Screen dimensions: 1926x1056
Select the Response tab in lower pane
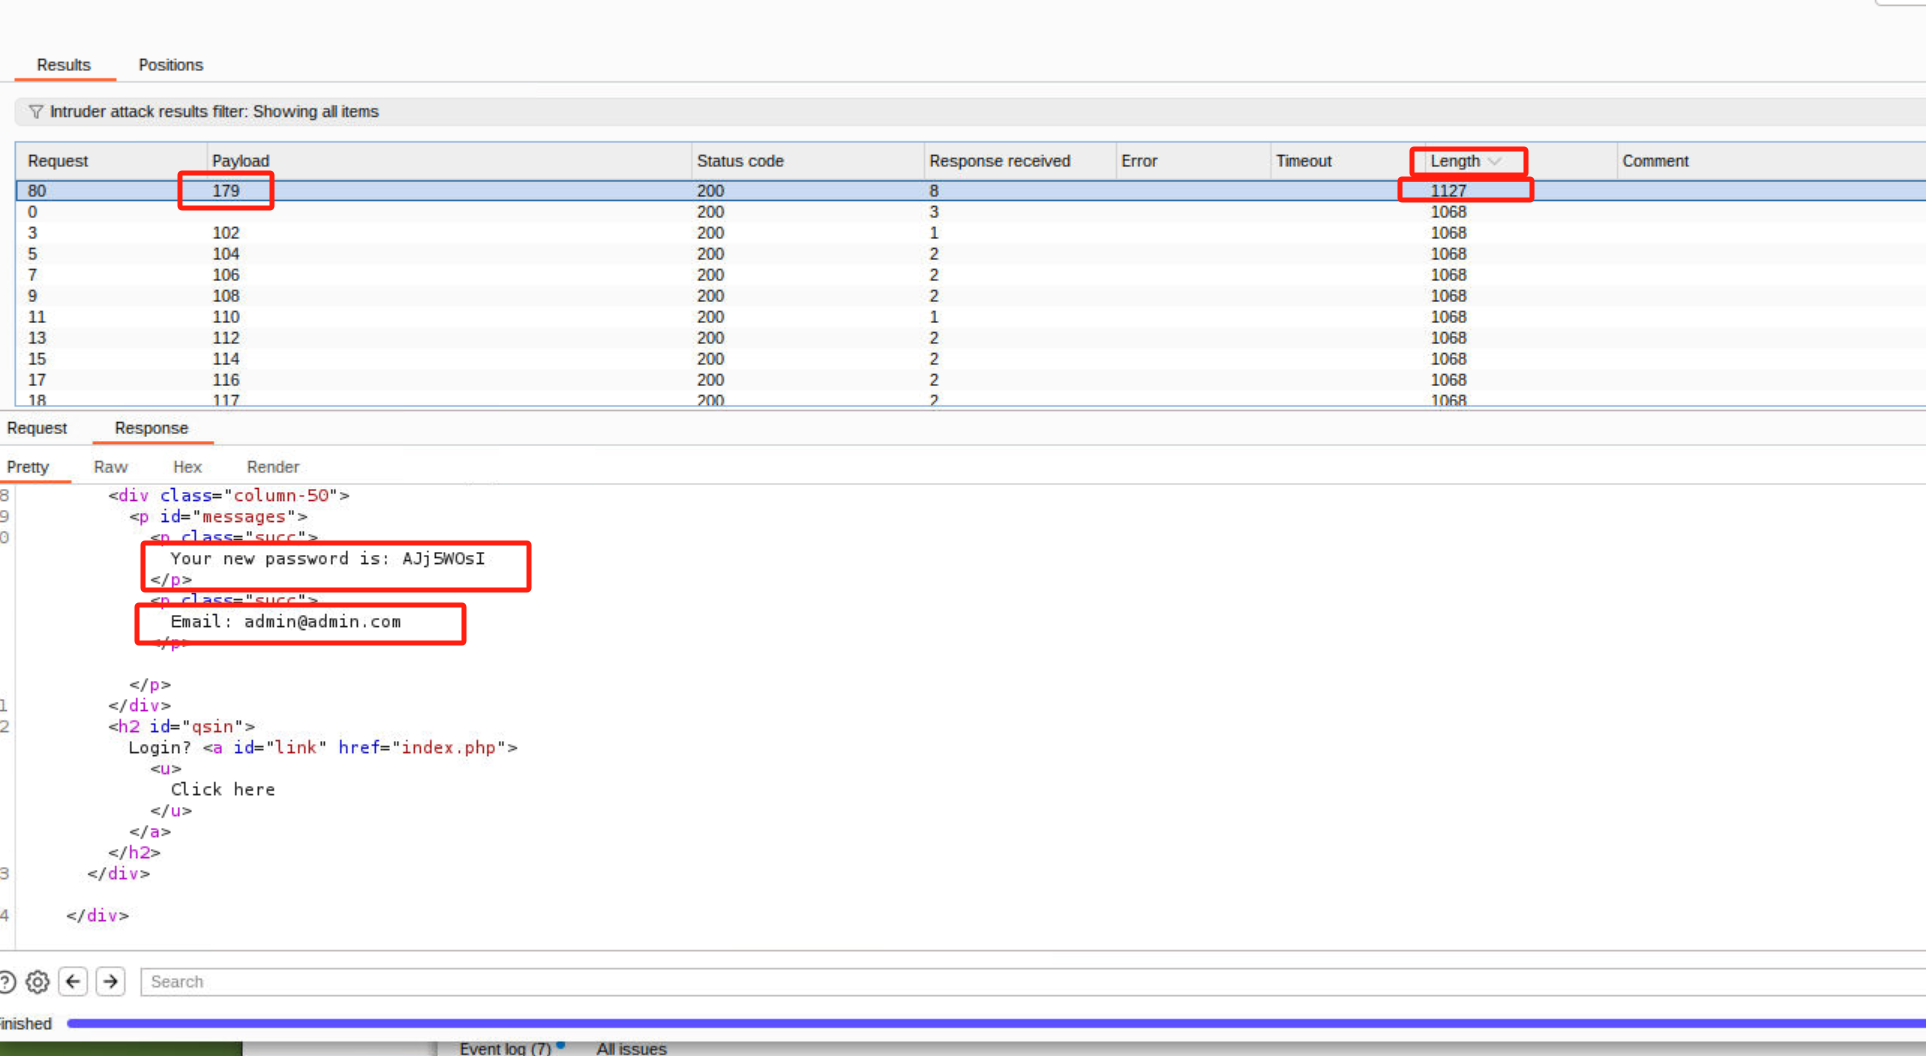151,428
